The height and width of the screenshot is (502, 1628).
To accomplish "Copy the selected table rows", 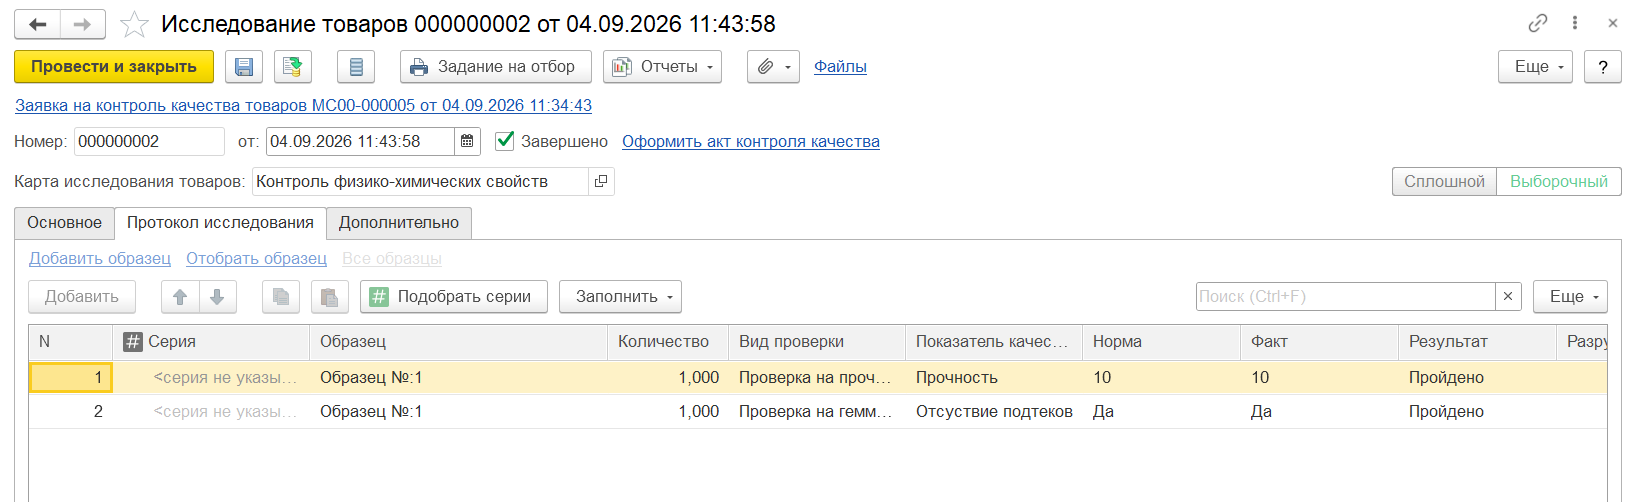I will pyautogui.click(x=281, y=297).
